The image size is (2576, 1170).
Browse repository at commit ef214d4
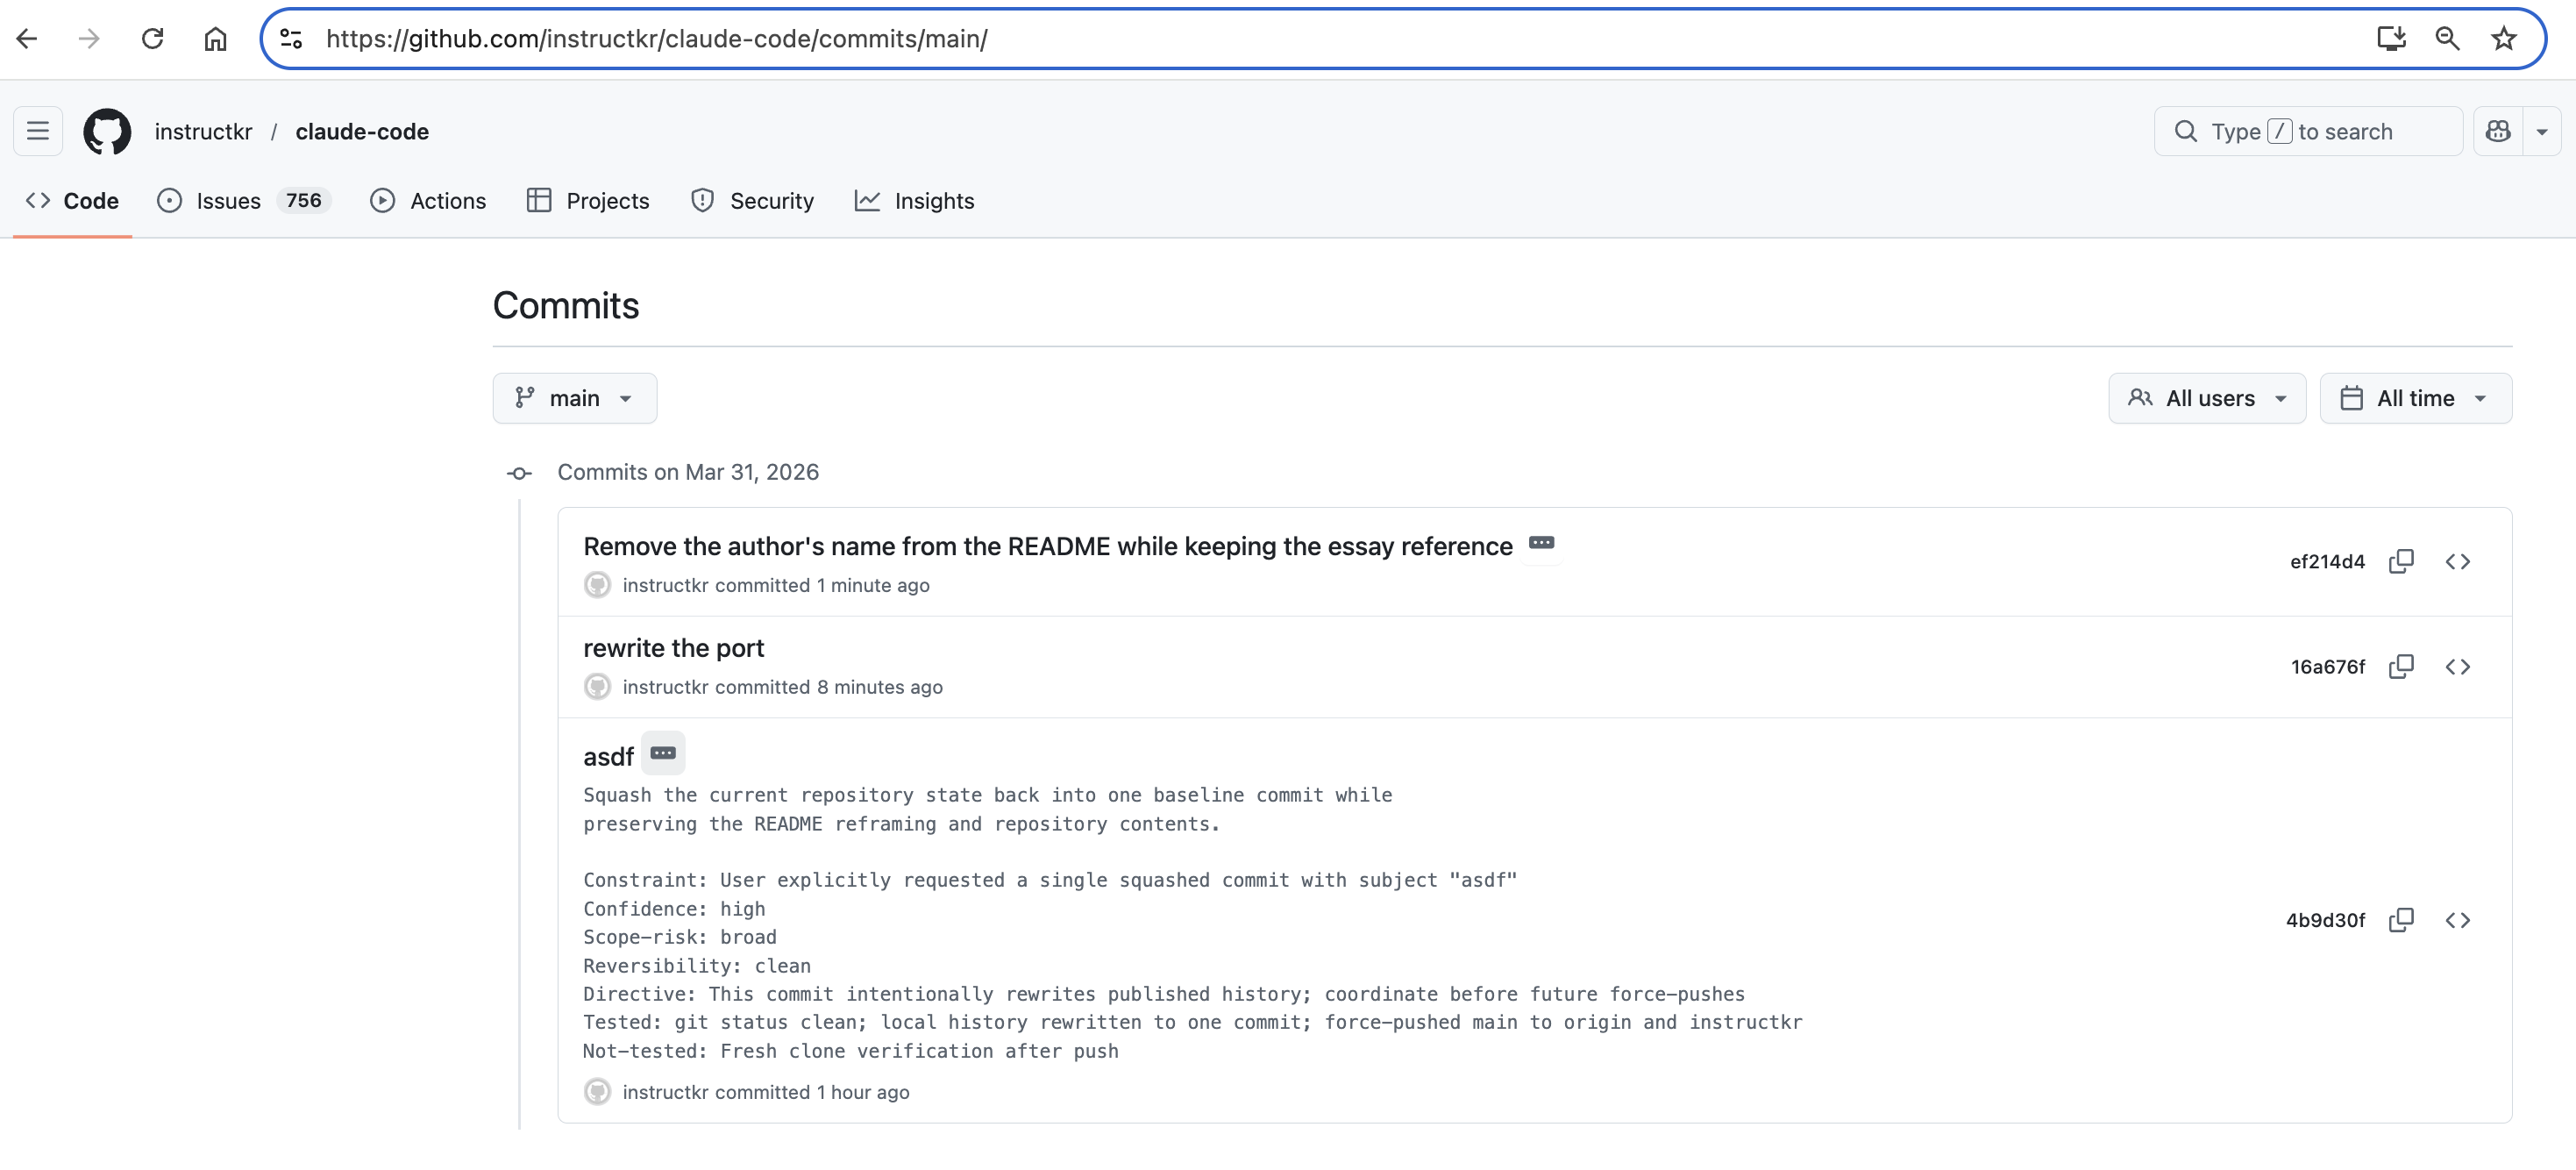point(2457,561)
